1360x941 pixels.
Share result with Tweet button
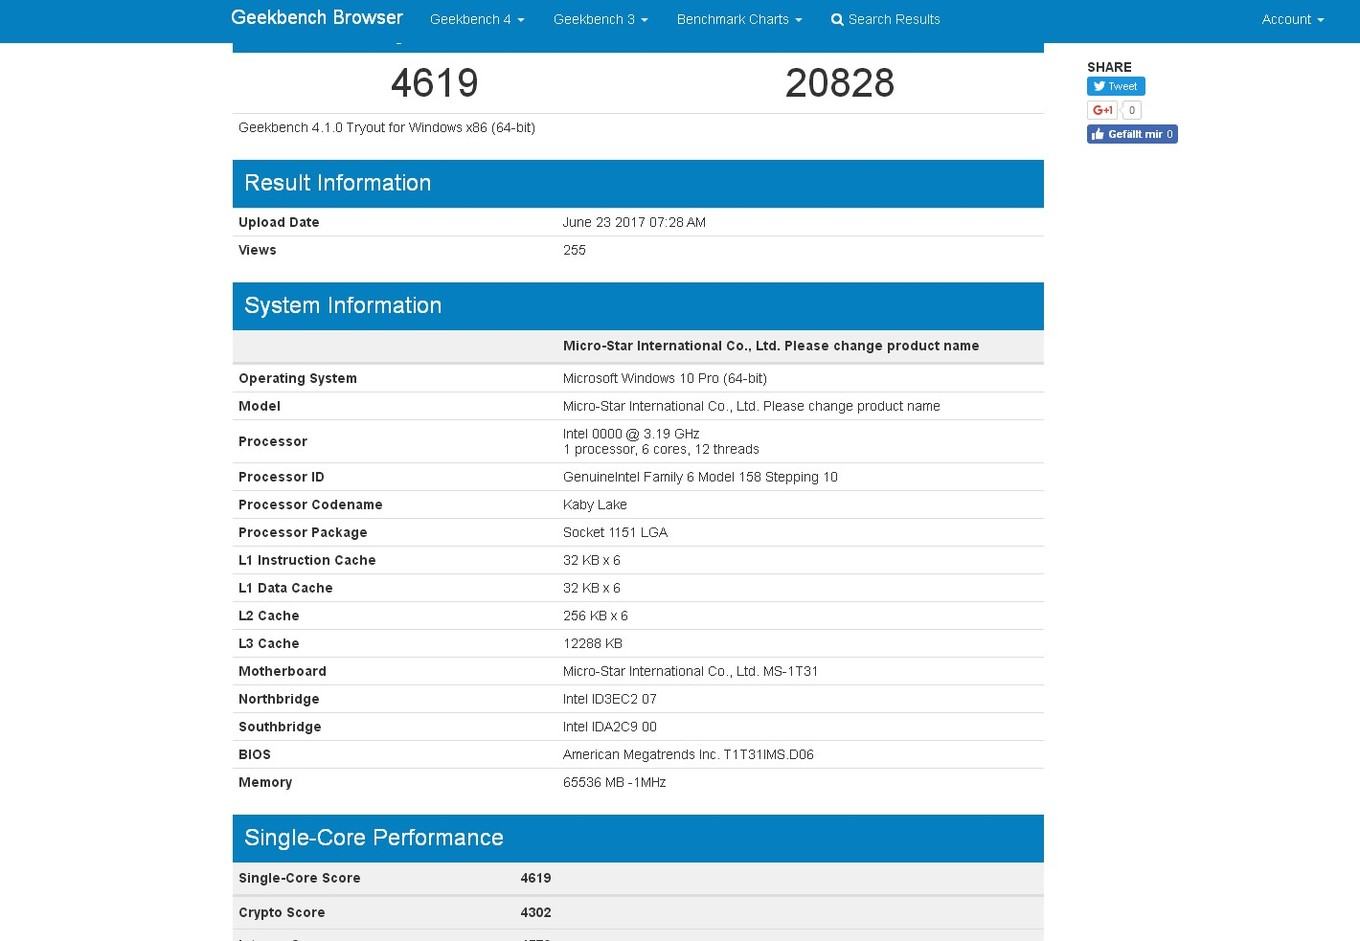(1116, 86)
